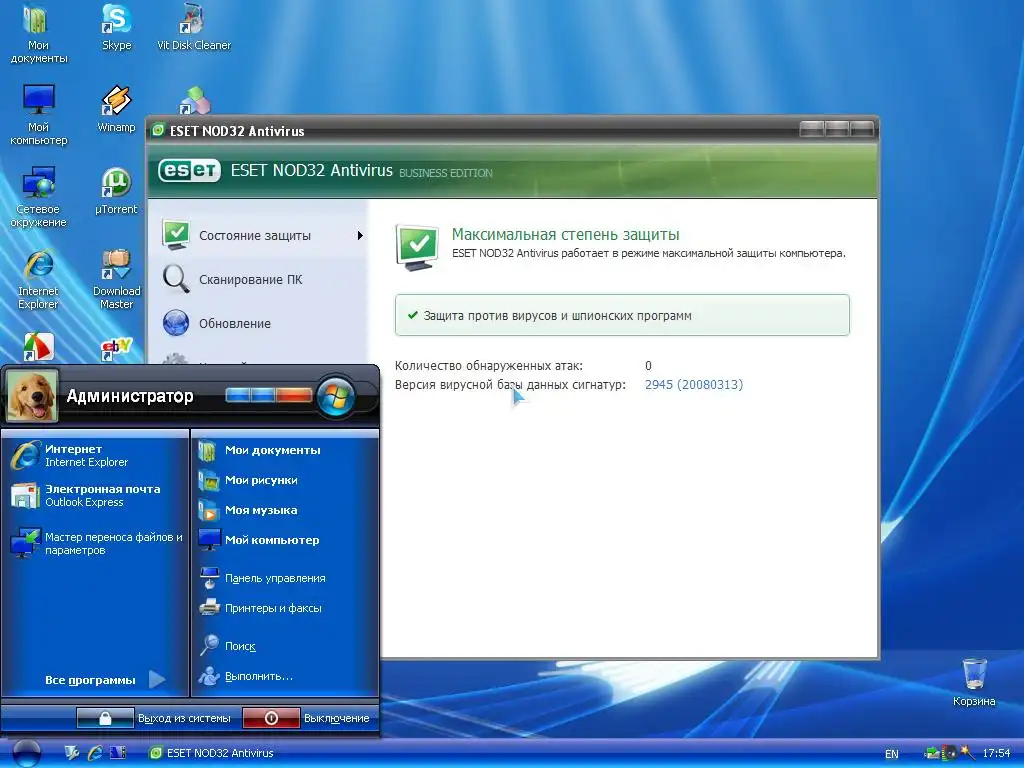The height and width of the screenshot is (768, 1024).
Task: Open Internet Explorer desktop icon
Action: [x=38, y=280]
